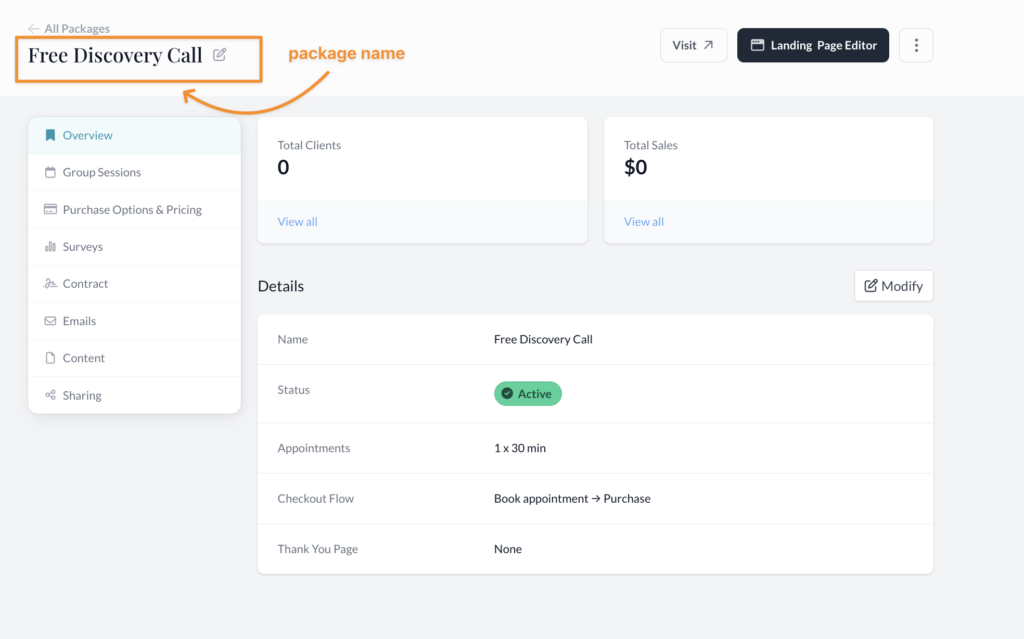Click the document icon next to Content
The width and height of the screenshot is (1024, 639).
[x=50, y=358]
